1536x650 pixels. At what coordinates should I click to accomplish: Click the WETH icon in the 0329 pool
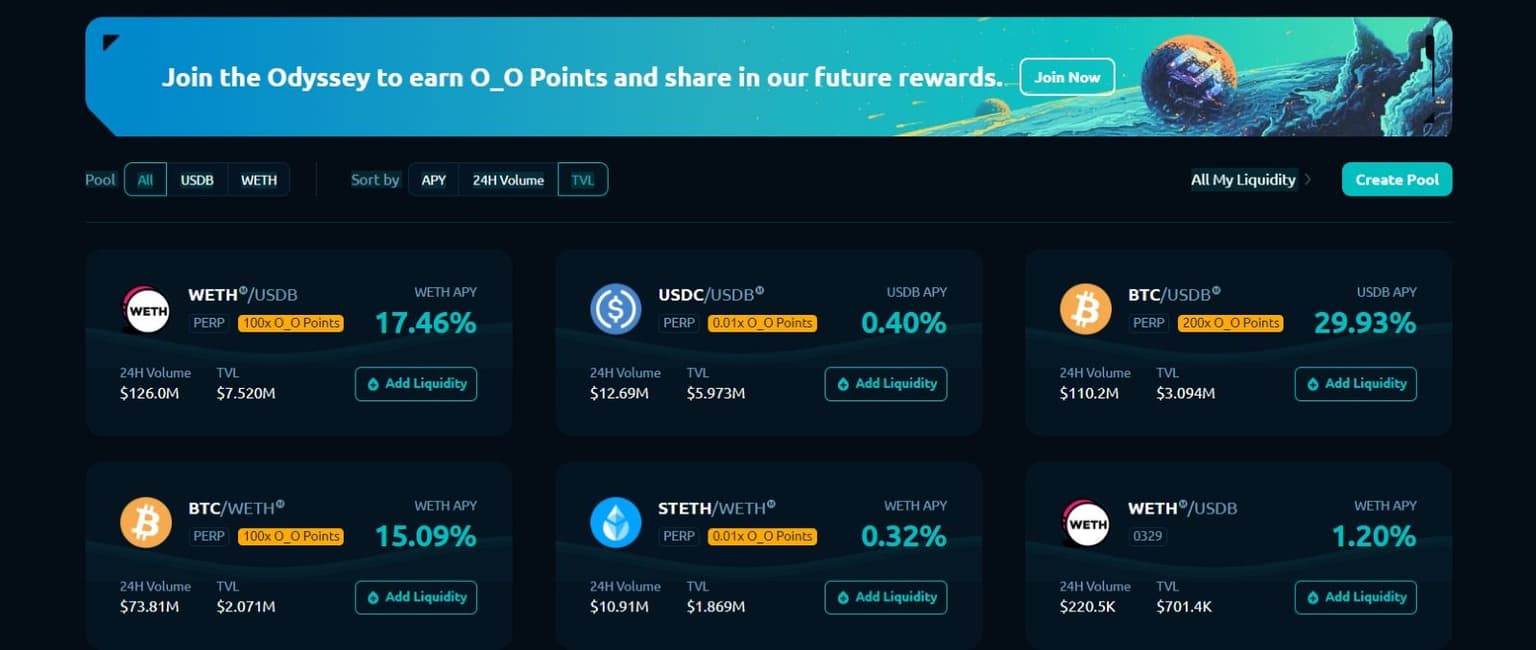click(1085, 523)
